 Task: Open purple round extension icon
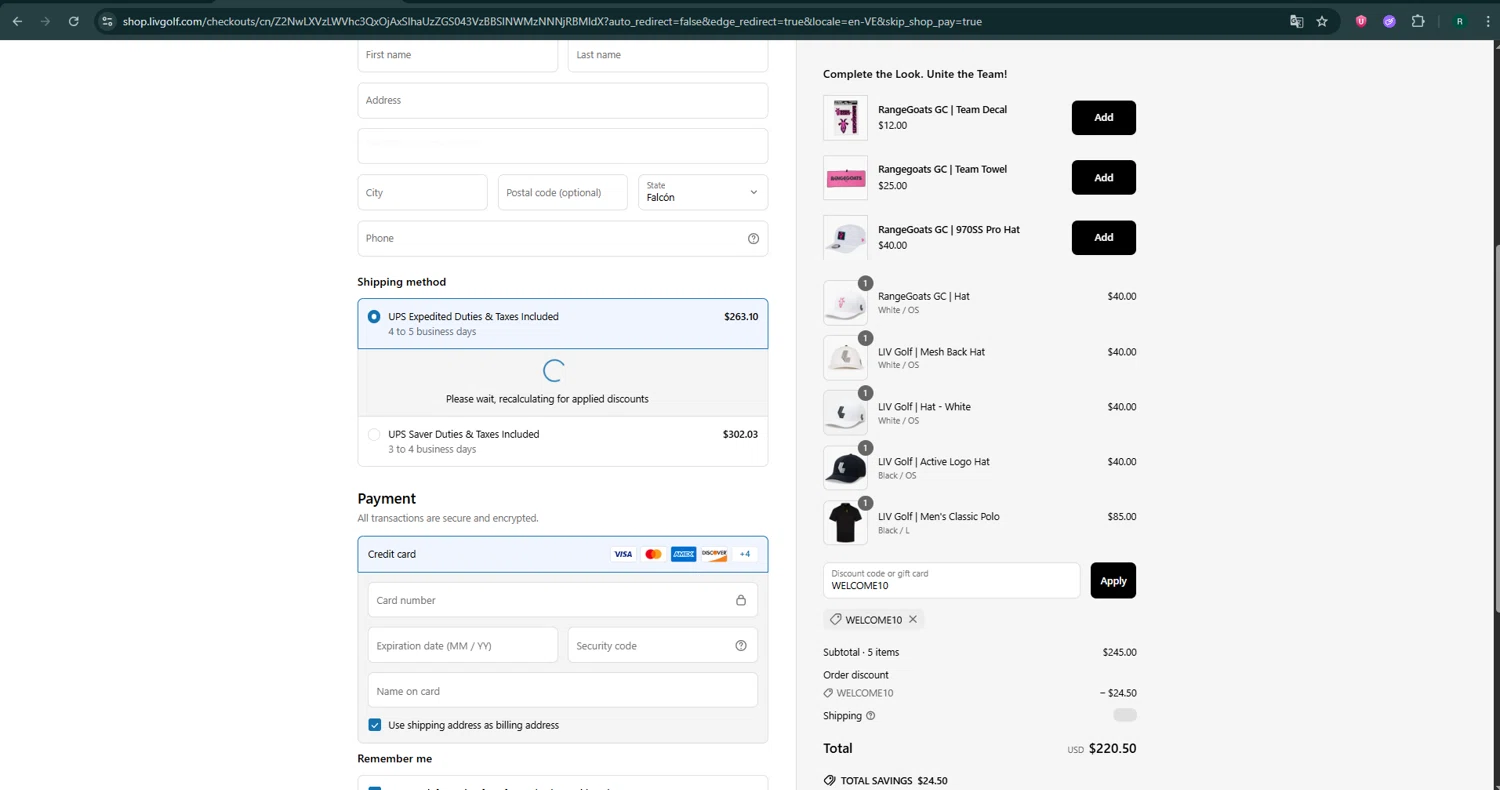1389,21
